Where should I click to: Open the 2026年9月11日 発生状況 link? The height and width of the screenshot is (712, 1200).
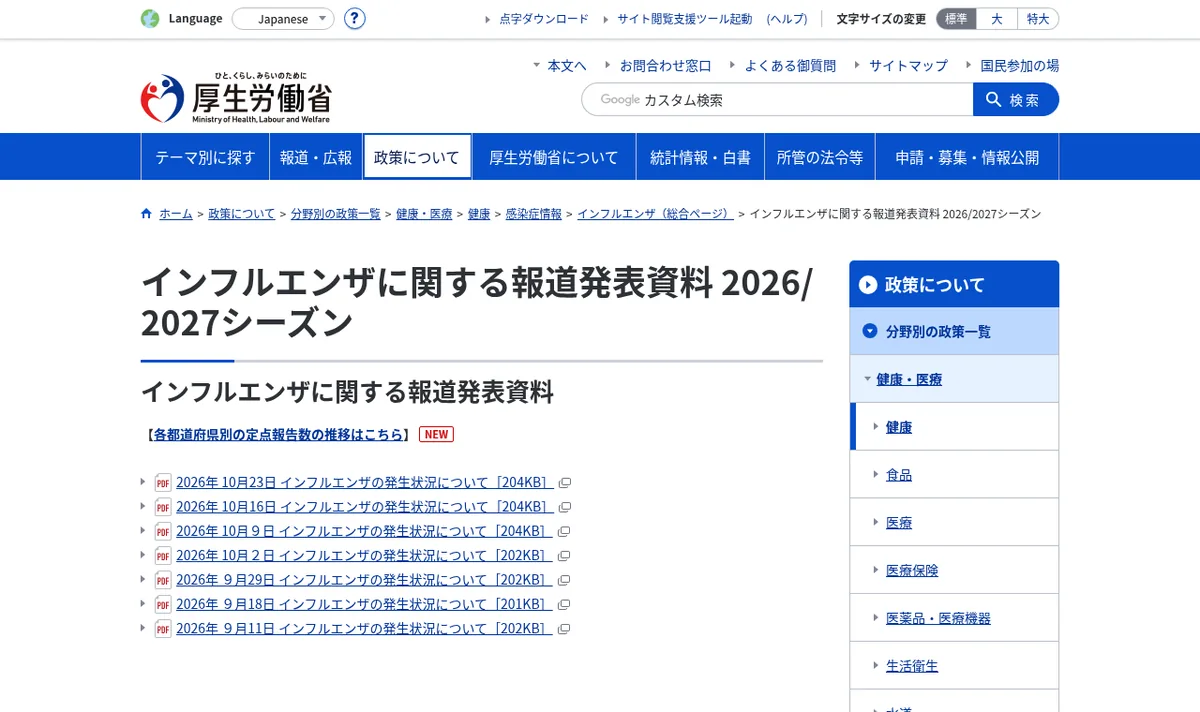[x=364, y=628]
